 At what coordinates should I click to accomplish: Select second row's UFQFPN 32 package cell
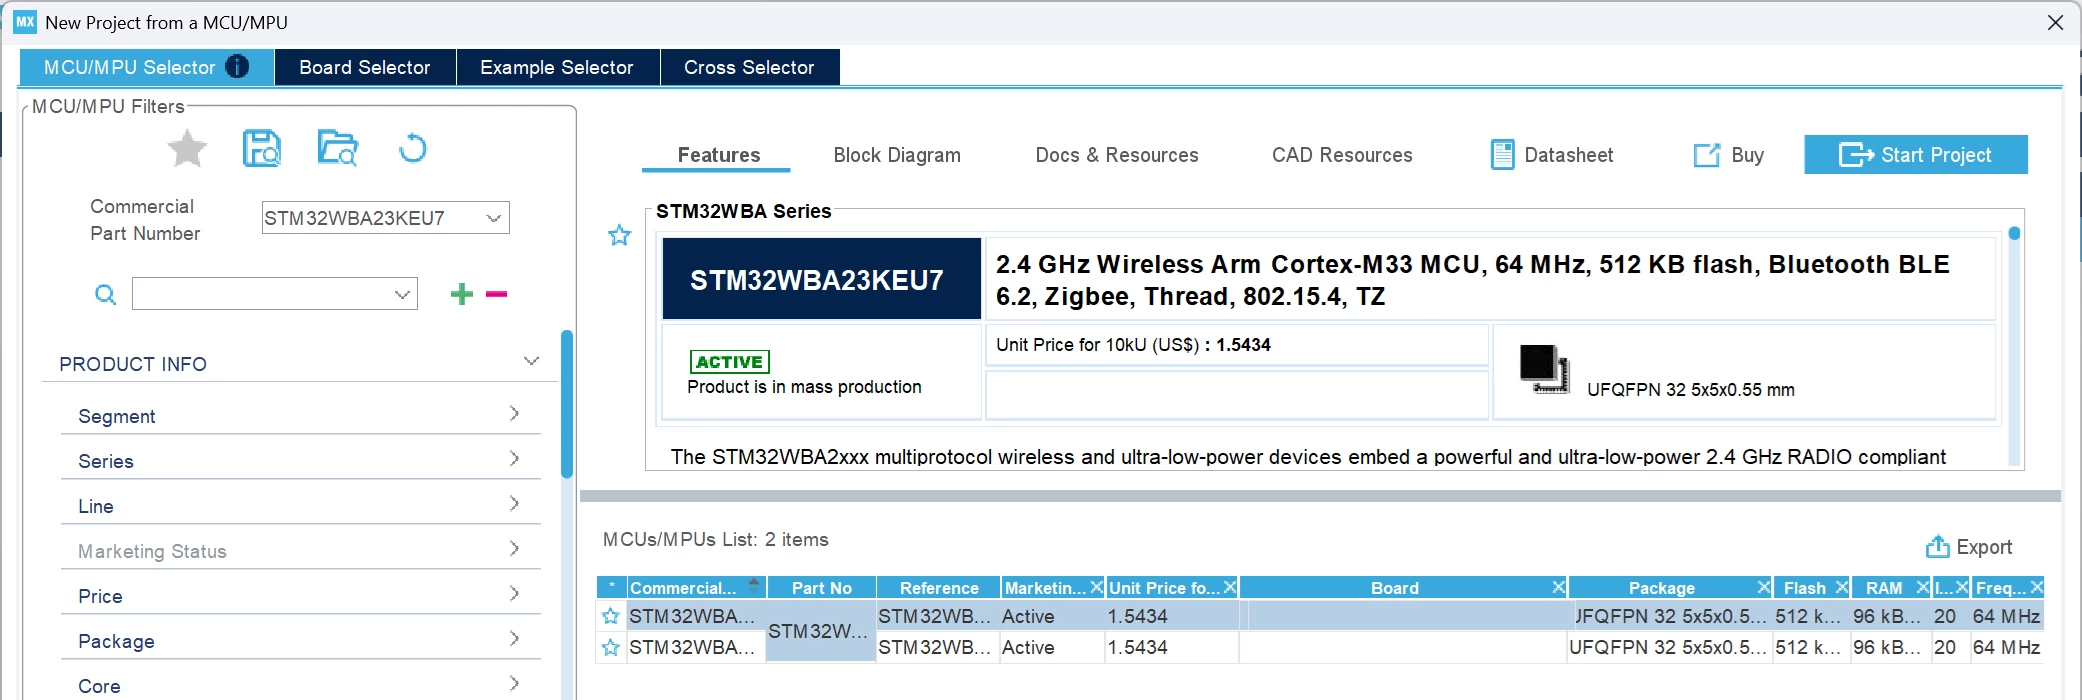pyautogui.click(x=1670, y=647)
